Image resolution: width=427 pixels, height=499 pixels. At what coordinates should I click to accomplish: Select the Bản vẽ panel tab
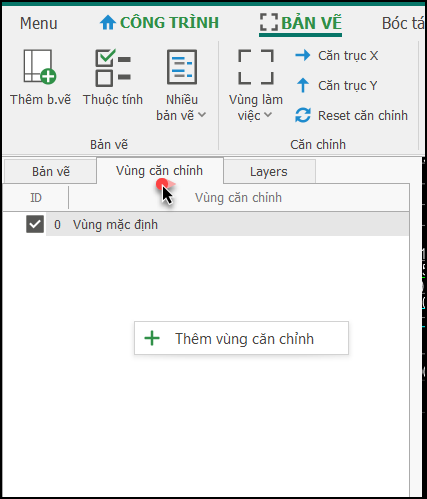pyautogui.click(x=51, y=172)
